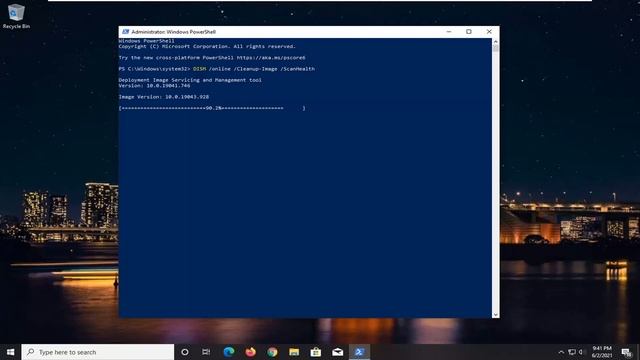Click the PowerShell taskbar button
Screen dimensions: 640x360
click(x=359, y=352)
